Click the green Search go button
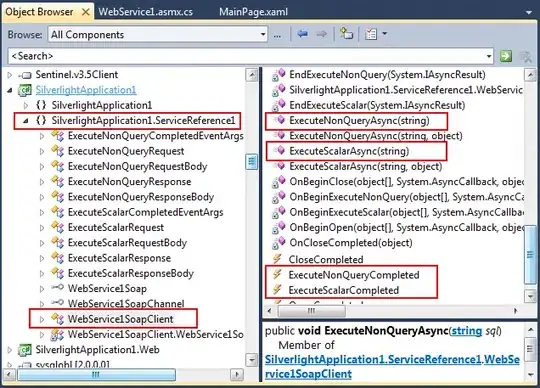The image size is (540, 388). 506,56
